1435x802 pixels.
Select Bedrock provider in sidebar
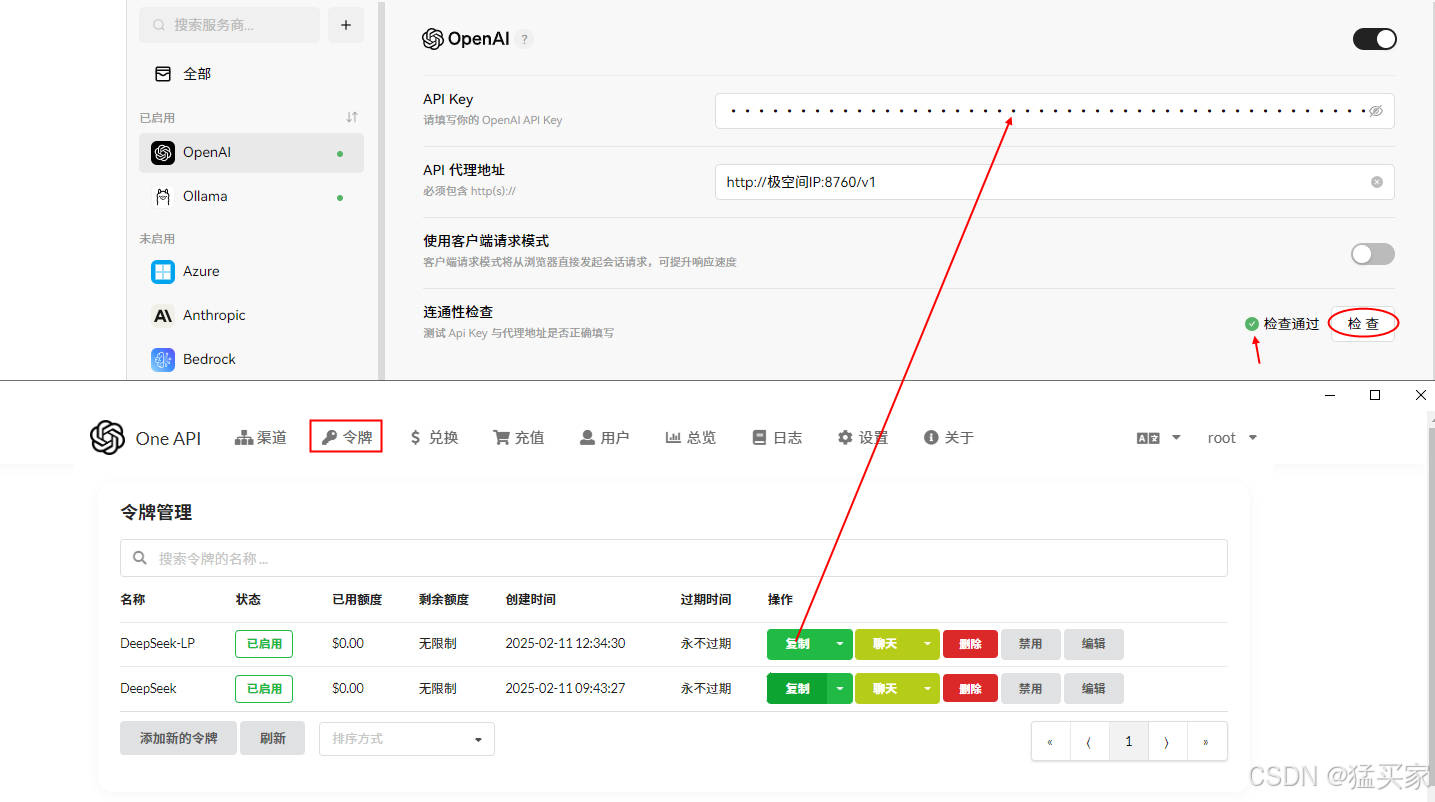click(251, 360)
